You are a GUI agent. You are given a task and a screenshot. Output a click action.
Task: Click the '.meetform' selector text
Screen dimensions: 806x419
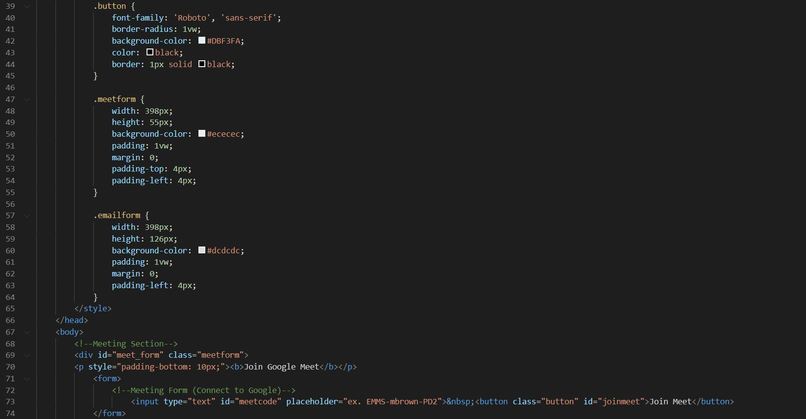pos(115,99)
